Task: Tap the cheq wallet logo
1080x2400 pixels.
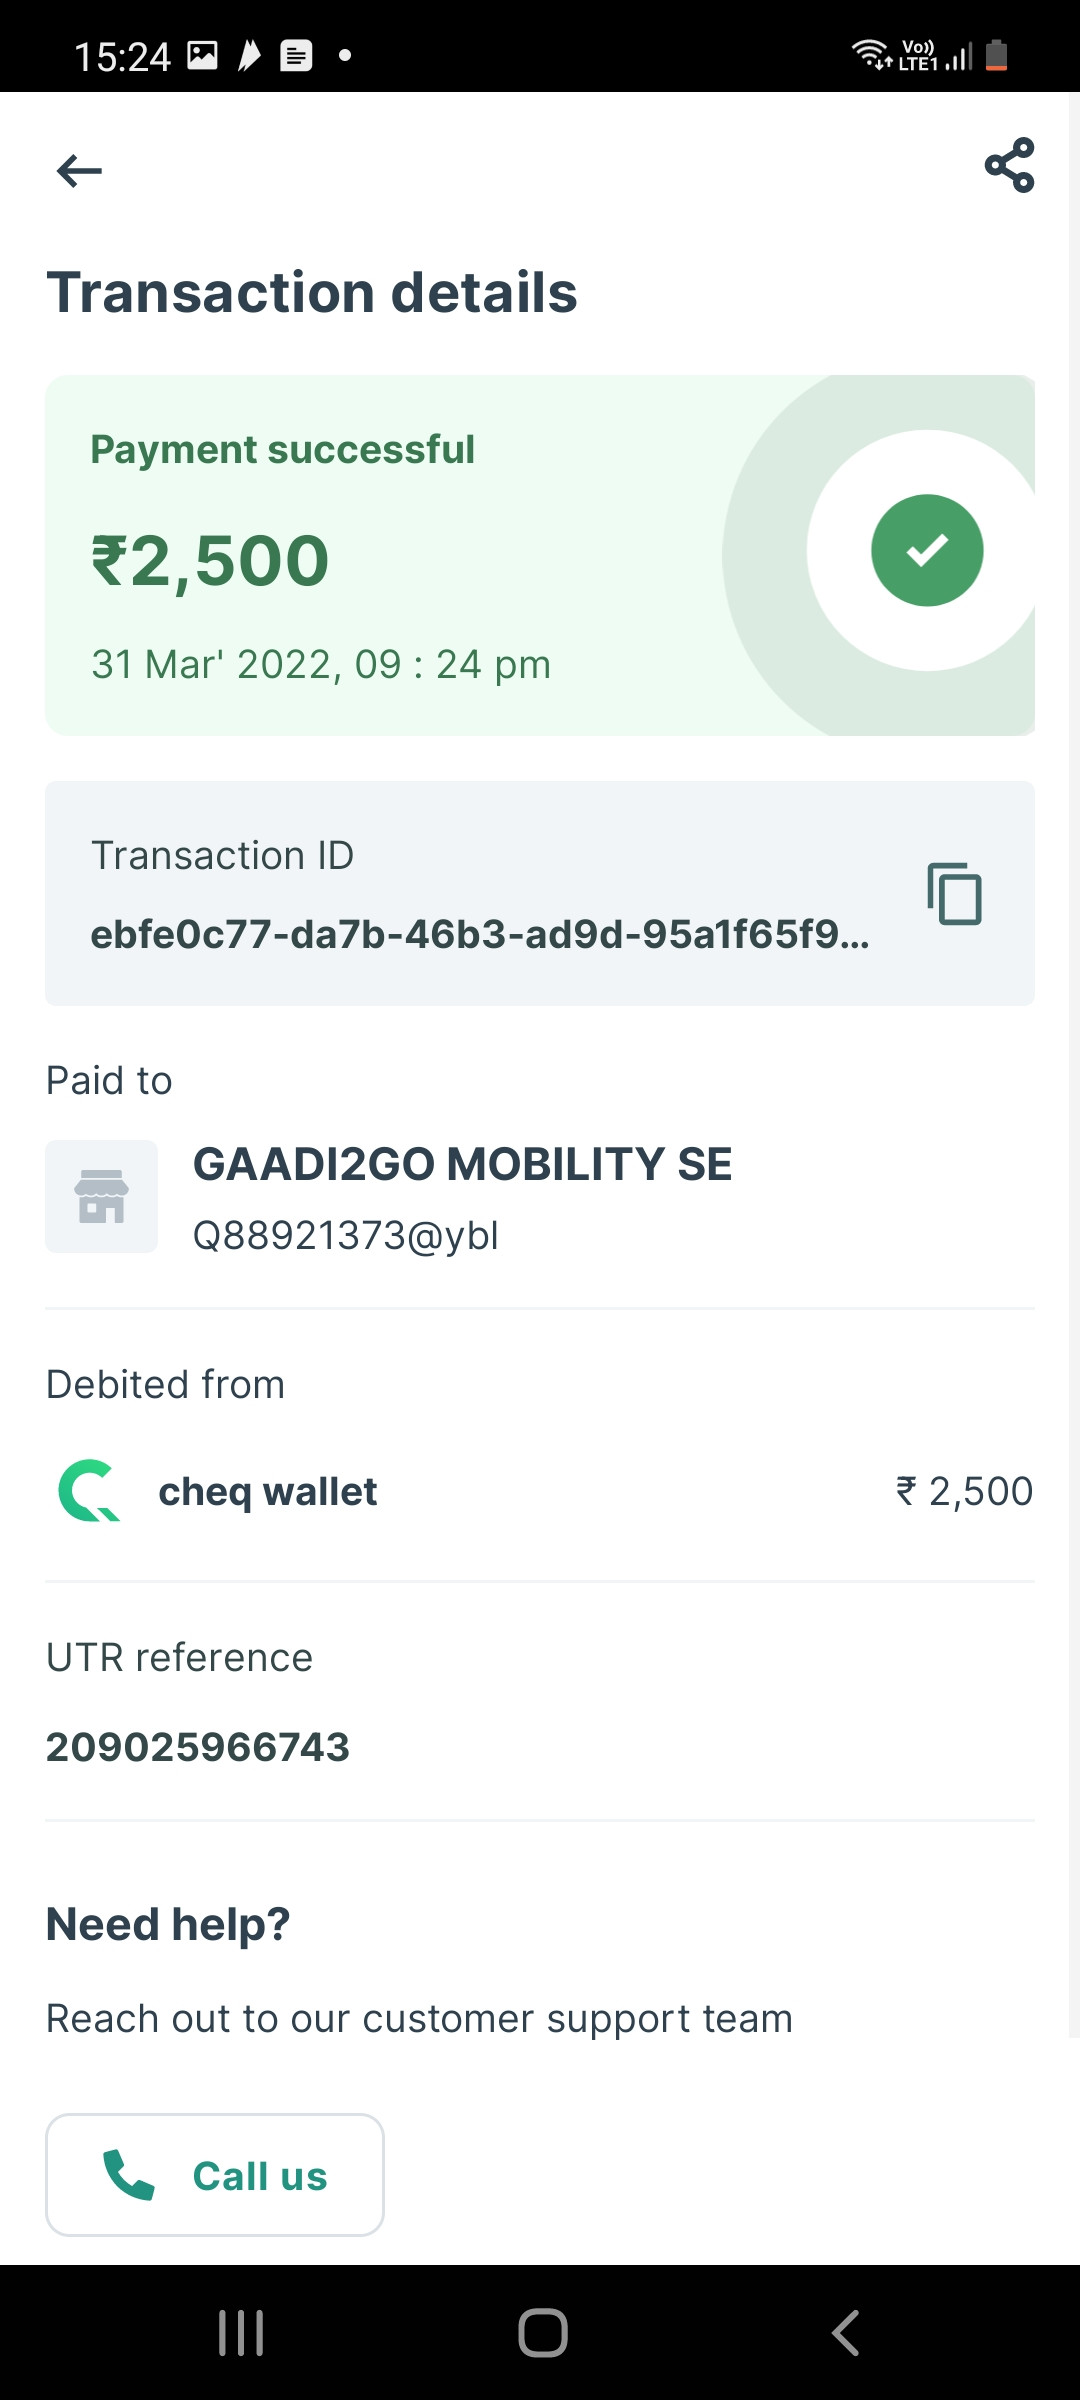Action: coord(89,1491)
